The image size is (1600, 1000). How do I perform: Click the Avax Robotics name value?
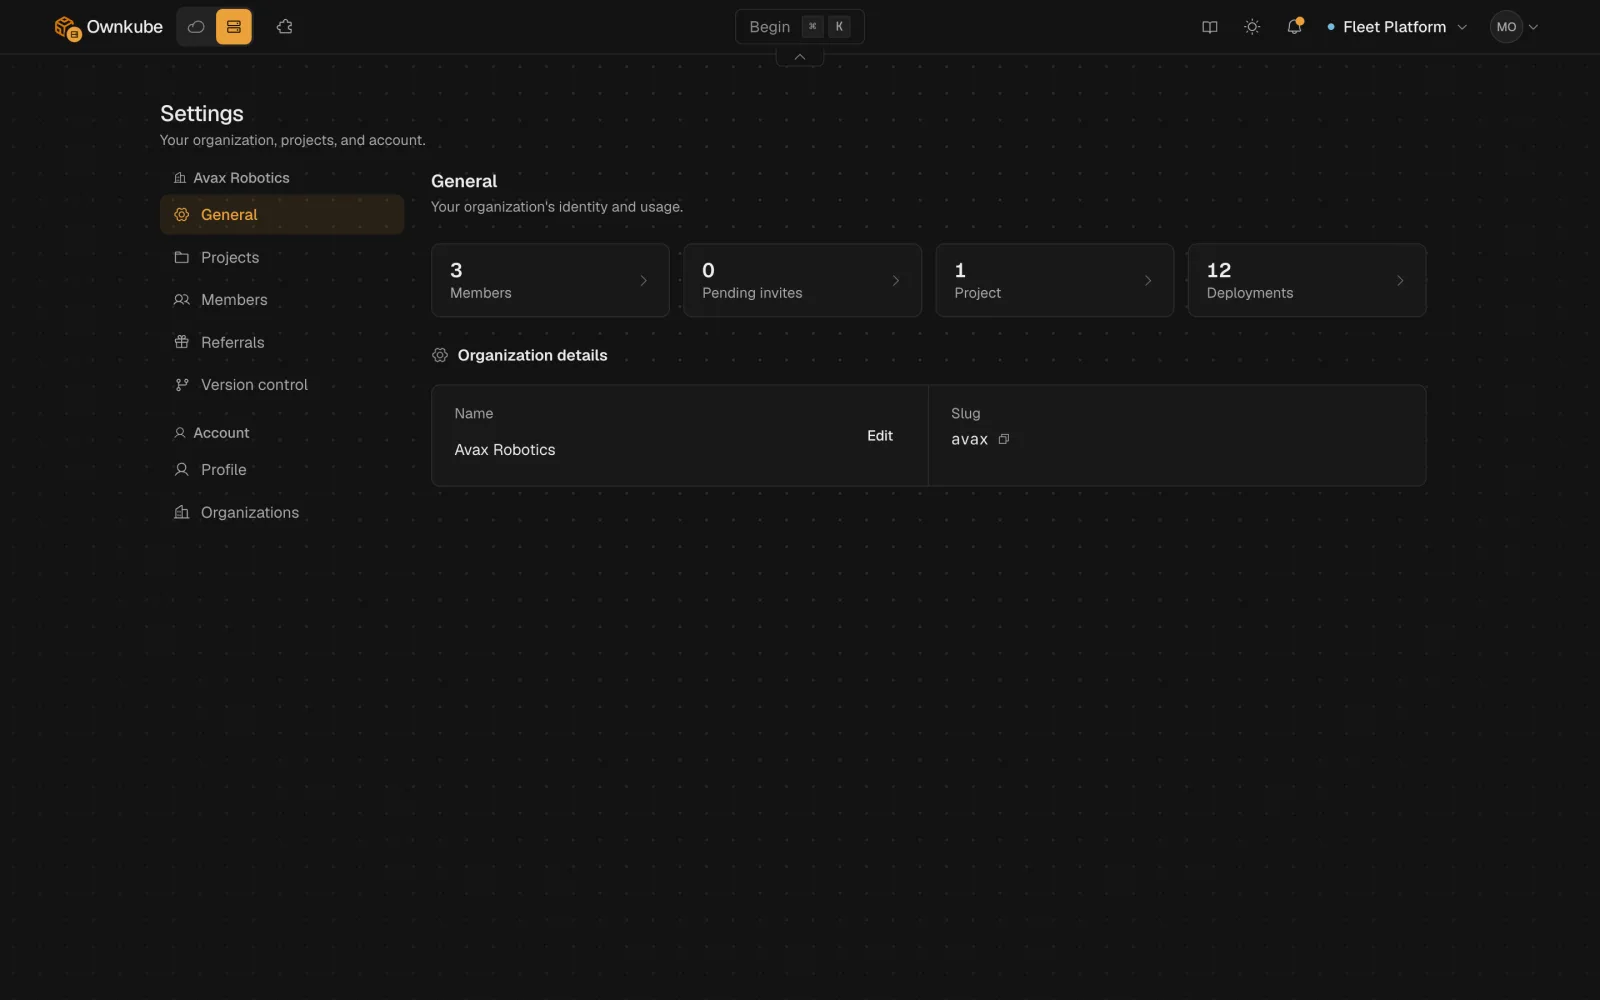click(505, 450)
